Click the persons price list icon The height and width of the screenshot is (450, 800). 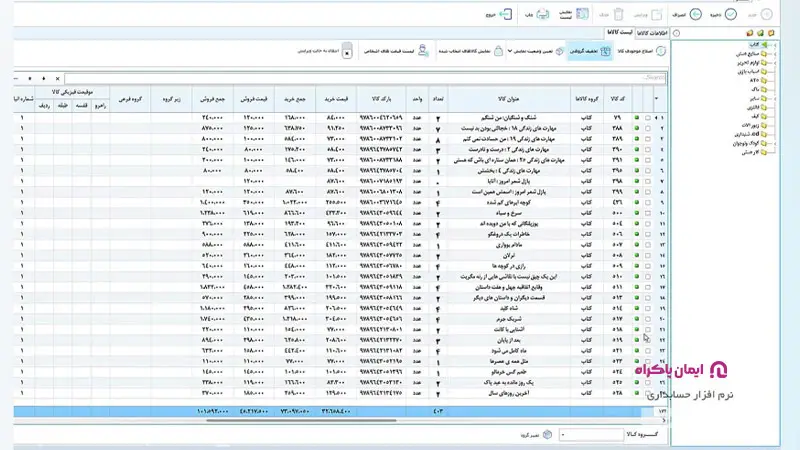pyautogui.click(x=423, y=51)
